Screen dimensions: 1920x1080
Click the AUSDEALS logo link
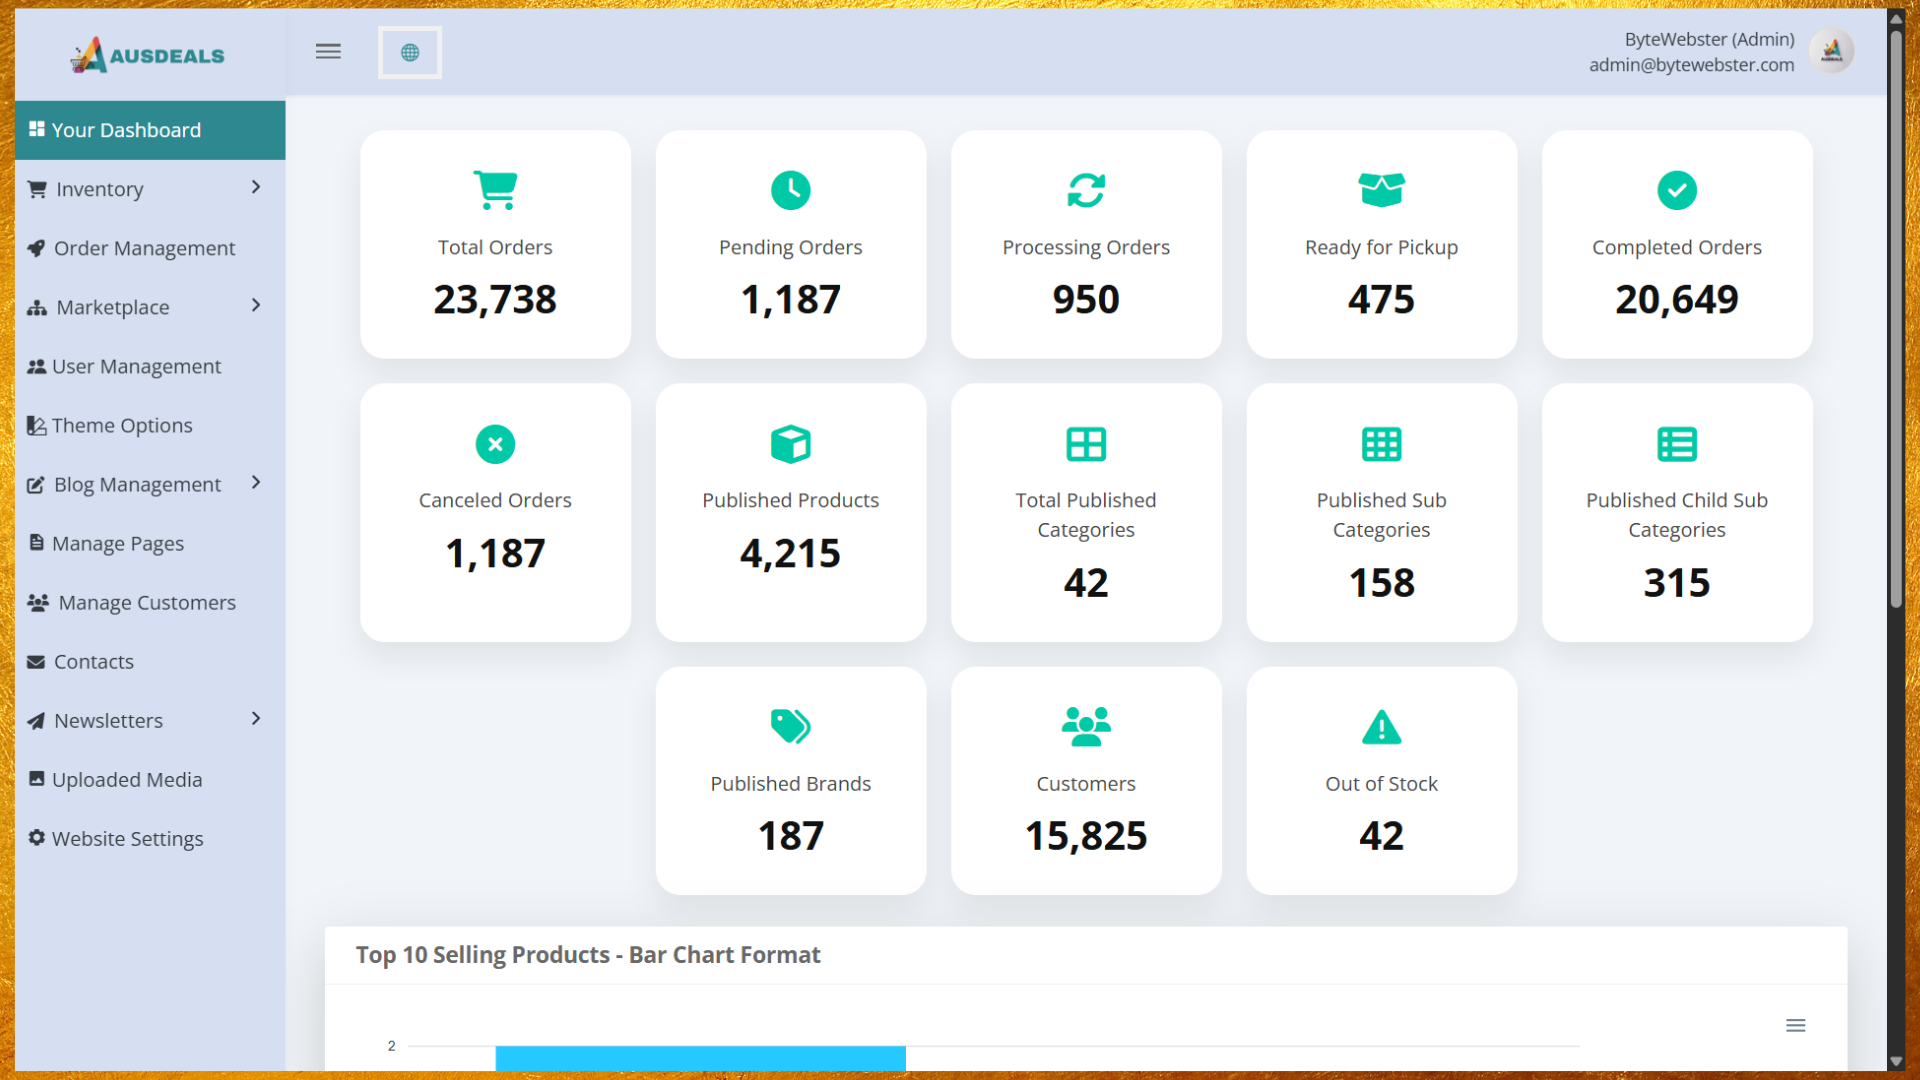click(148, 55)
